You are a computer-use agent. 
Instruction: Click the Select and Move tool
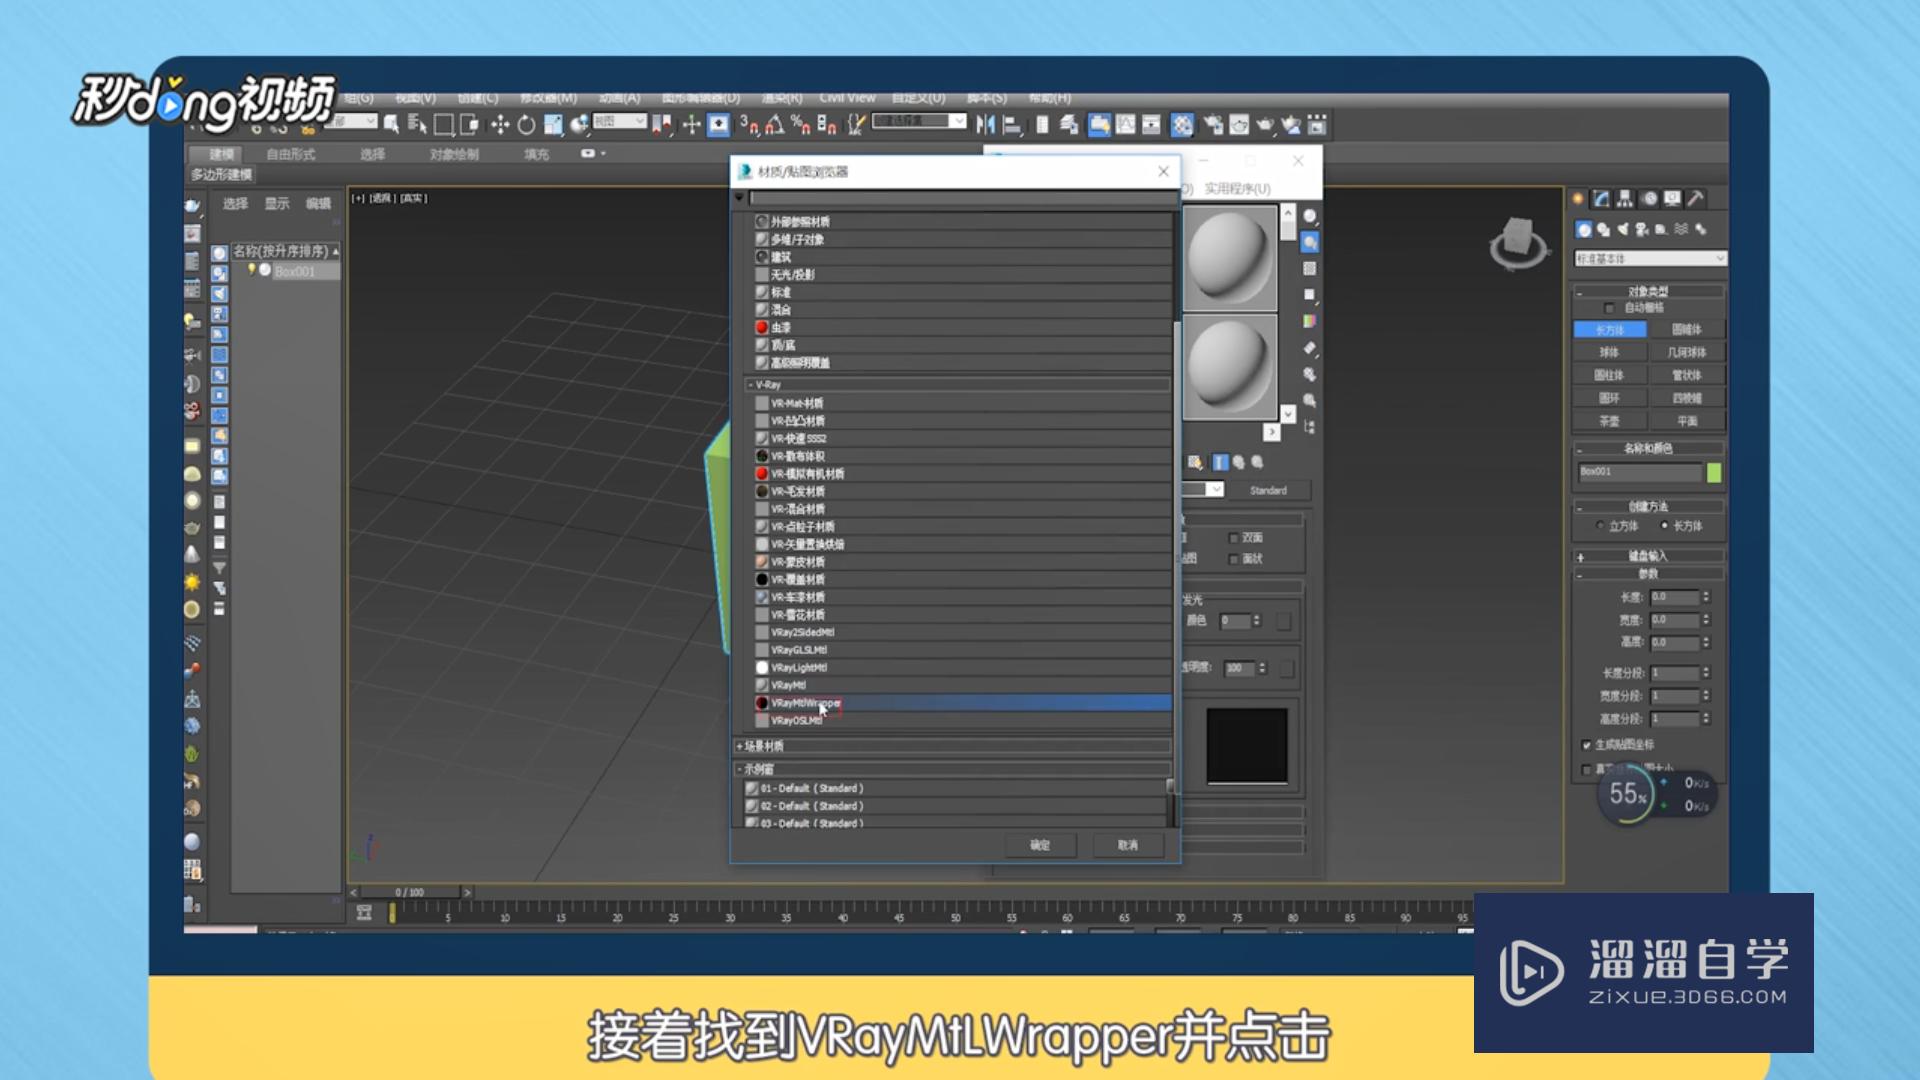click(x=500, y=125)
